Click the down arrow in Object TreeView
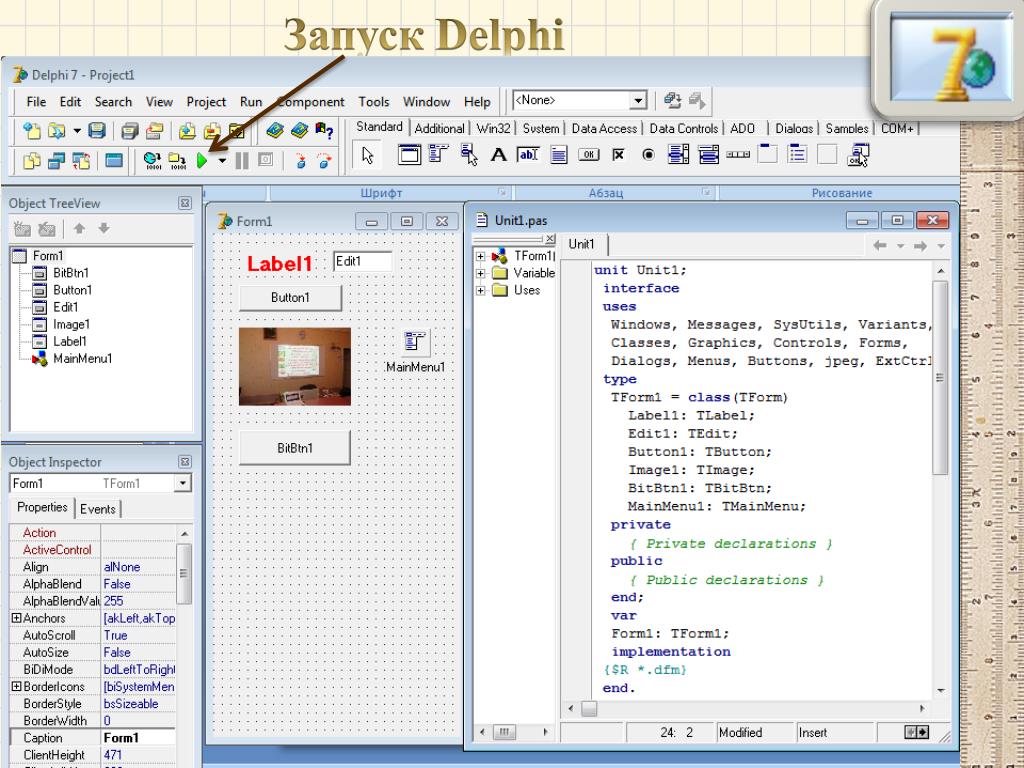 coord(103,229)
